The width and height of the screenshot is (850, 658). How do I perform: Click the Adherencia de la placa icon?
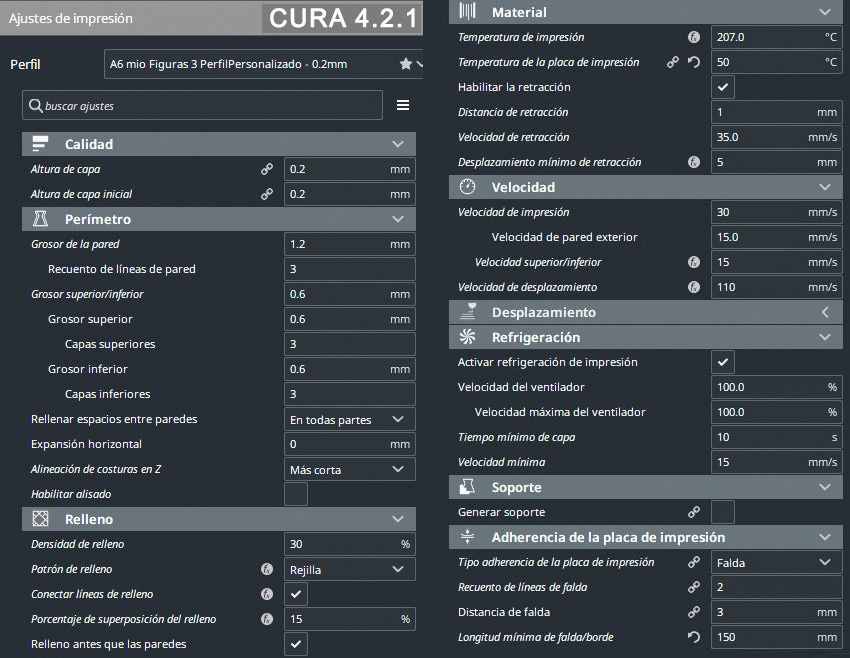[467, 537]
